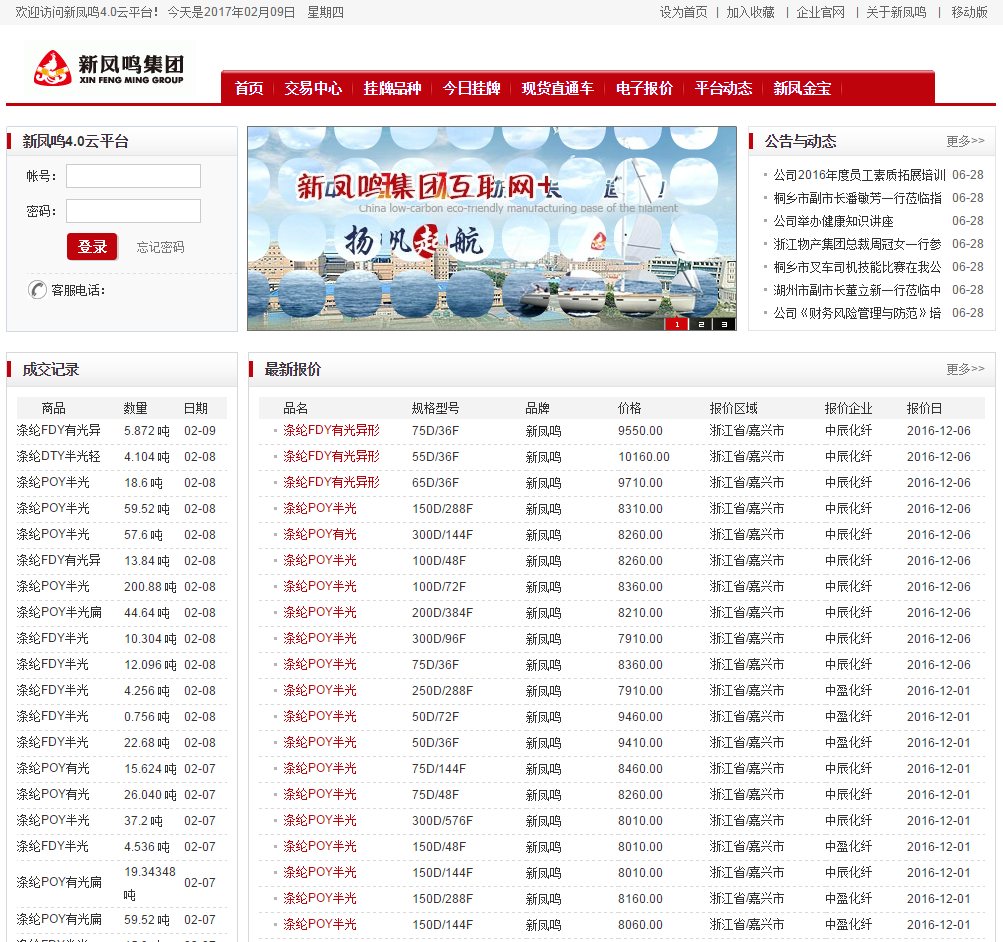Focus the 帐号 input field
Image resolution: width=1003 pixels, height=942 pixels.
point(133,176)
